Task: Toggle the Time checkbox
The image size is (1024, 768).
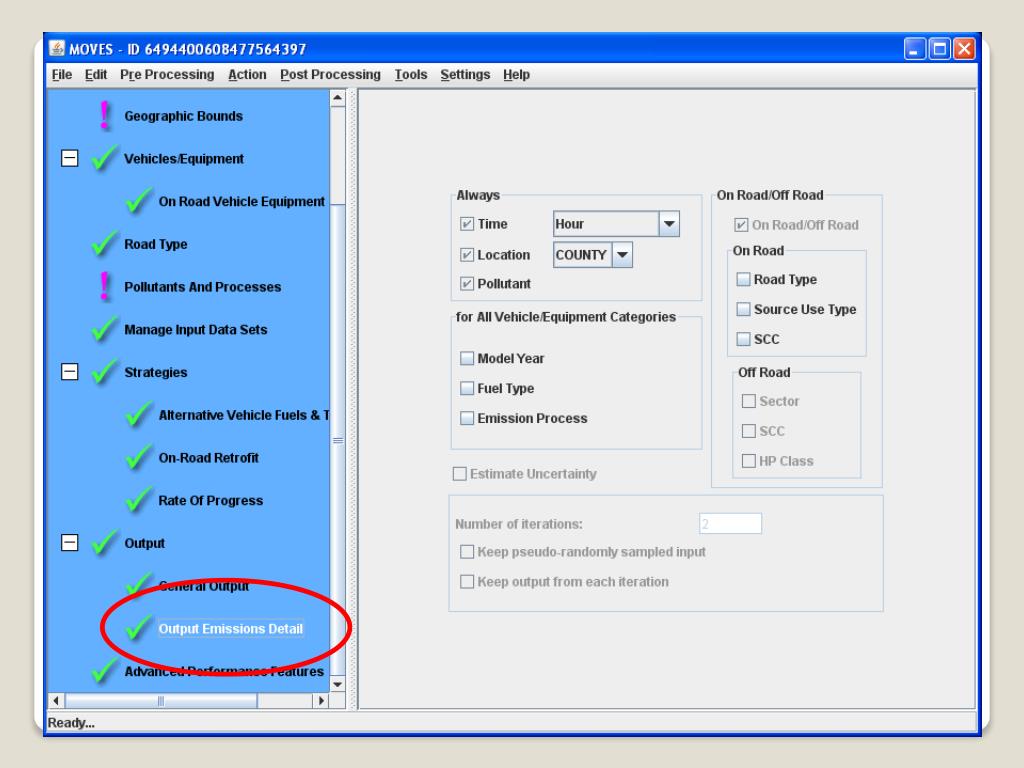Action: [x=467, y=224]
